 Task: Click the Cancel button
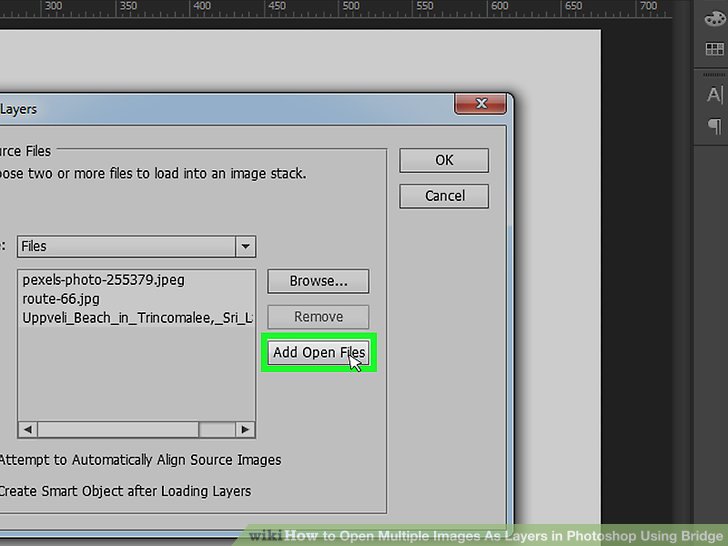[444, 196]
